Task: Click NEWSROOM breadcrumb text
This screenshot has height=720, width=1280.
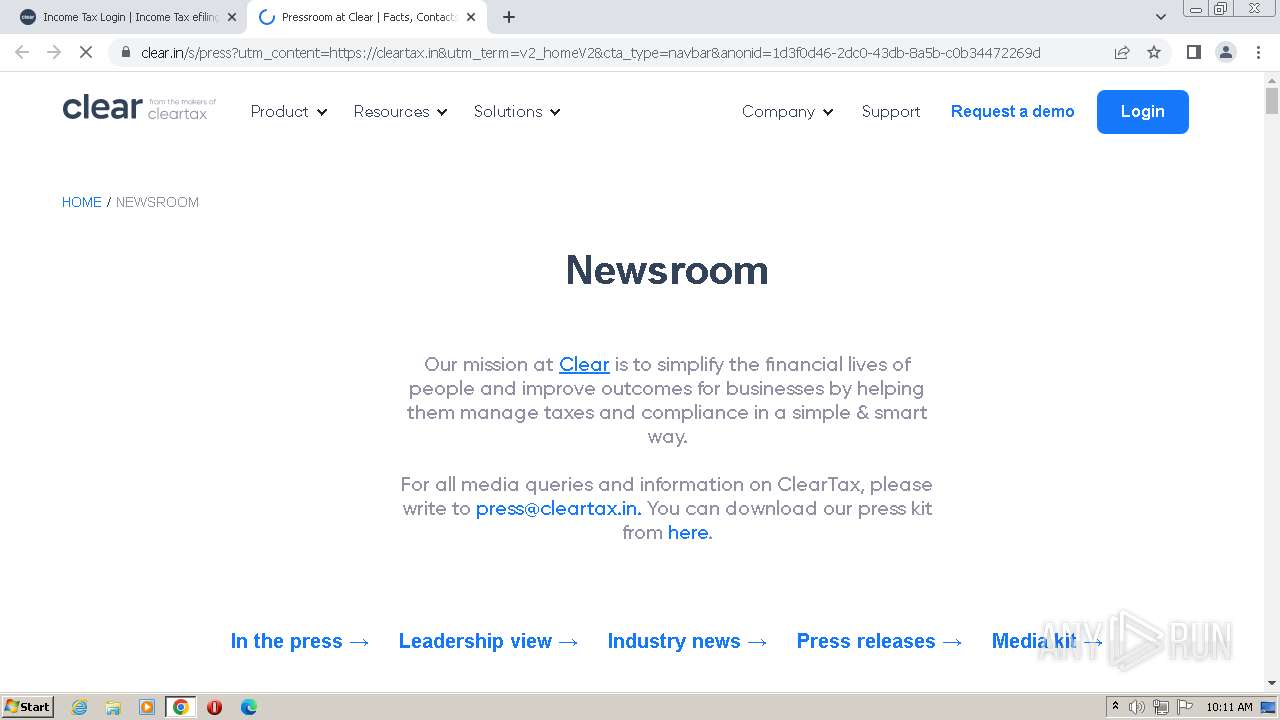Action: coord(157,202)
